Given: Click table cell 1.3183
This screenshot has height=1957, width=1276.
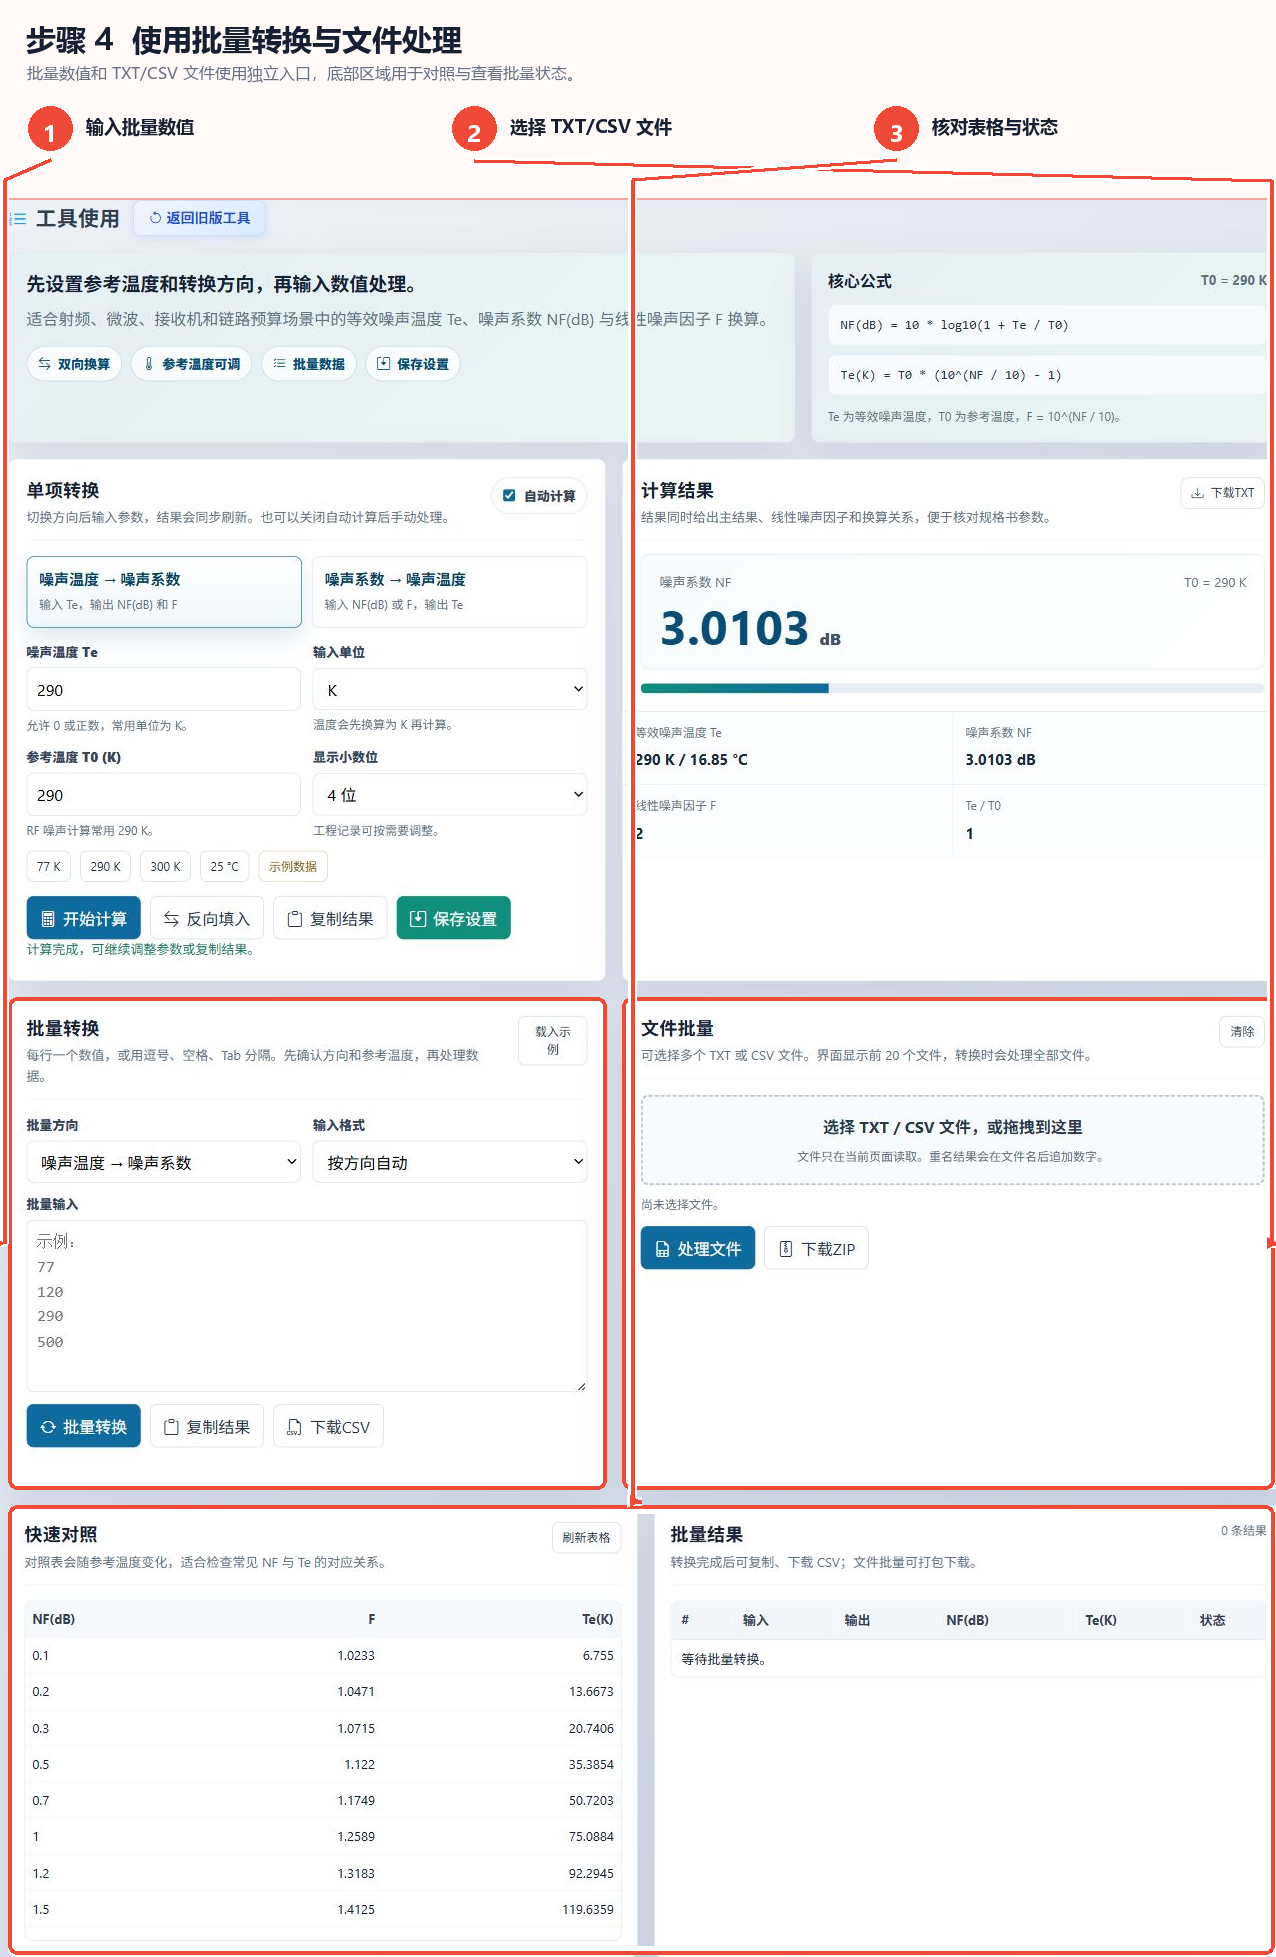Looking at the screenshot, I should click(356, 1874).
